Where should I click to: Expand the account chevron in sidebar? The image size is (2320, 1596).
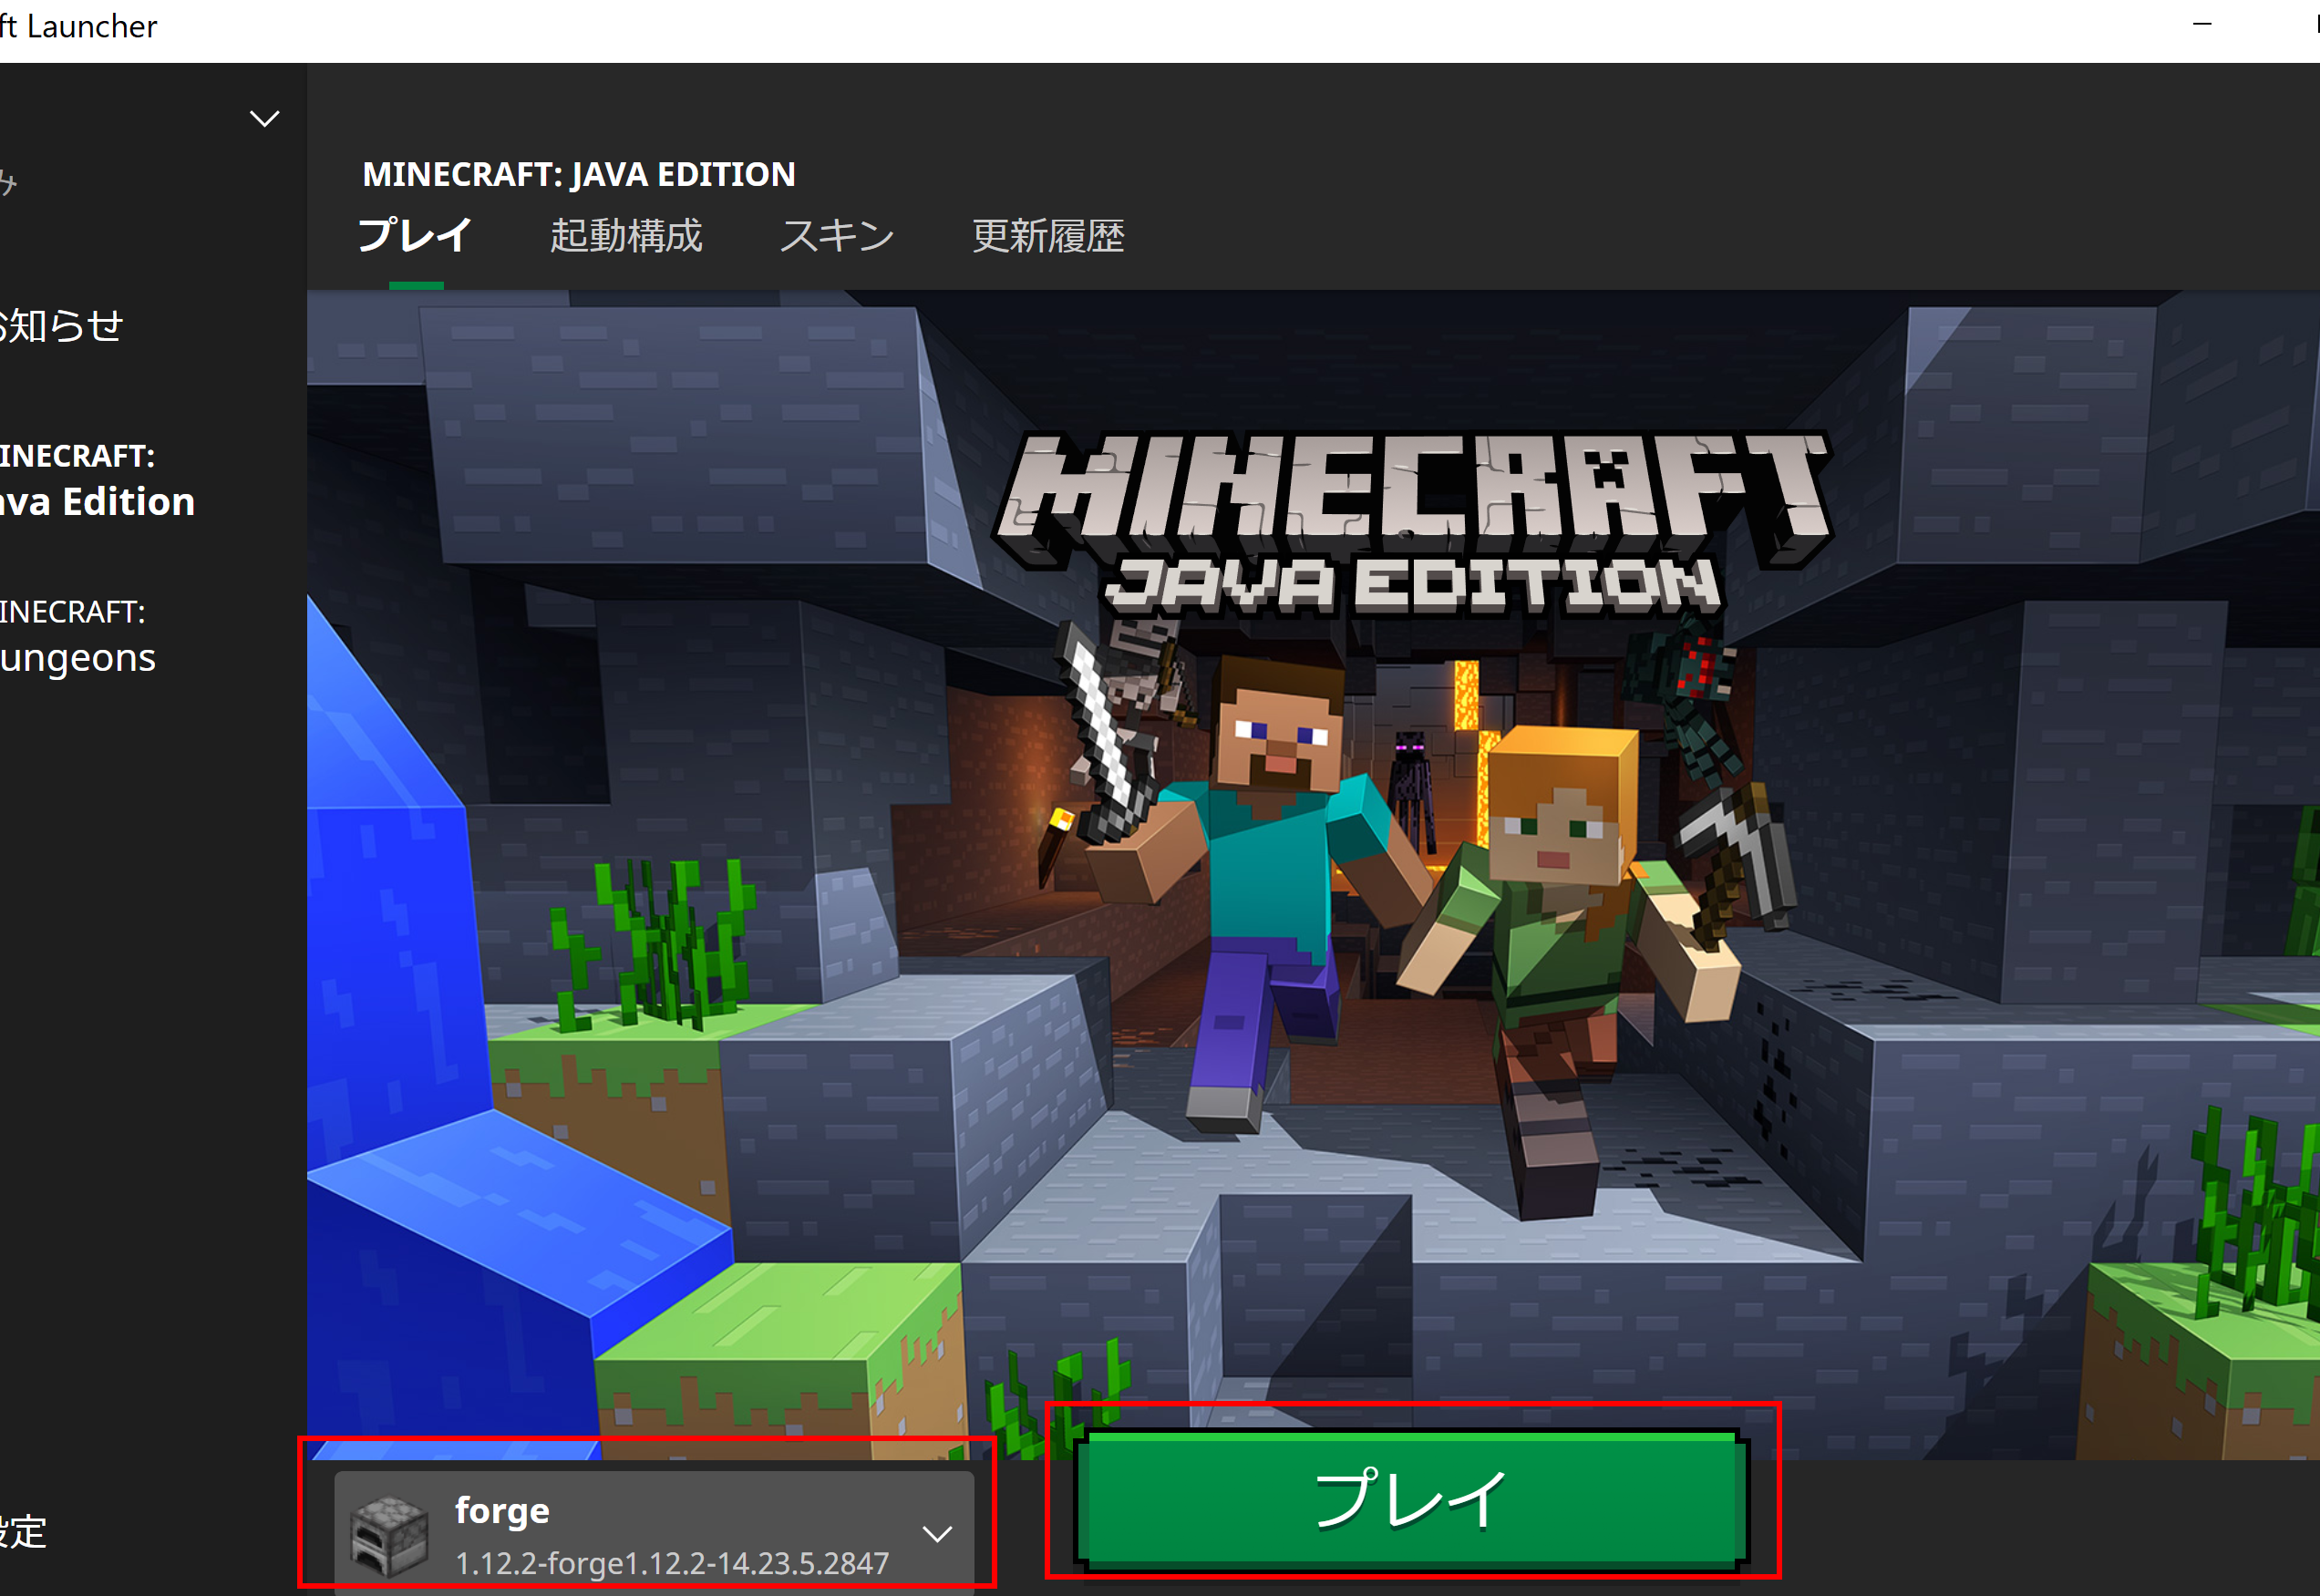[x=264, y=119]
